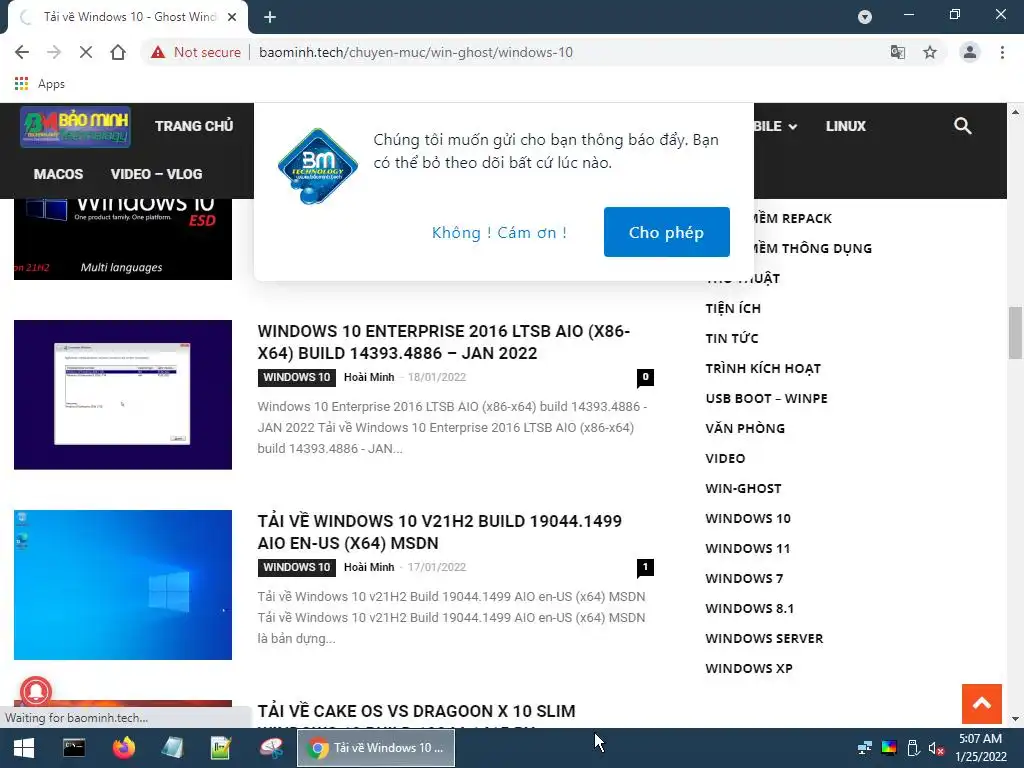
Task: Click the page vertical scrollbar thumb
Action: pos(1015,332)
